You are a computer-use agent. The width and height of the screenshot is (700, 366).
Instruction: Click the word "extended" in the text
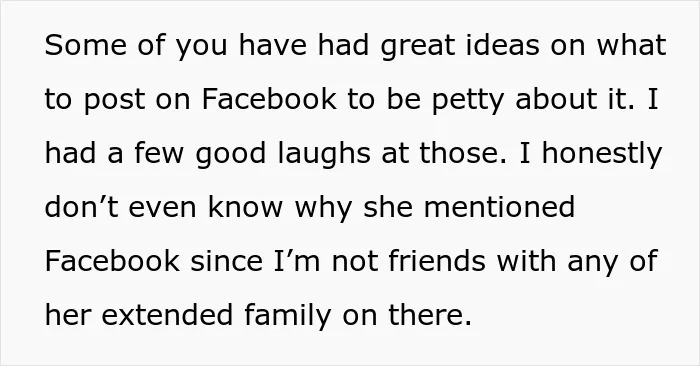(167, 314)
